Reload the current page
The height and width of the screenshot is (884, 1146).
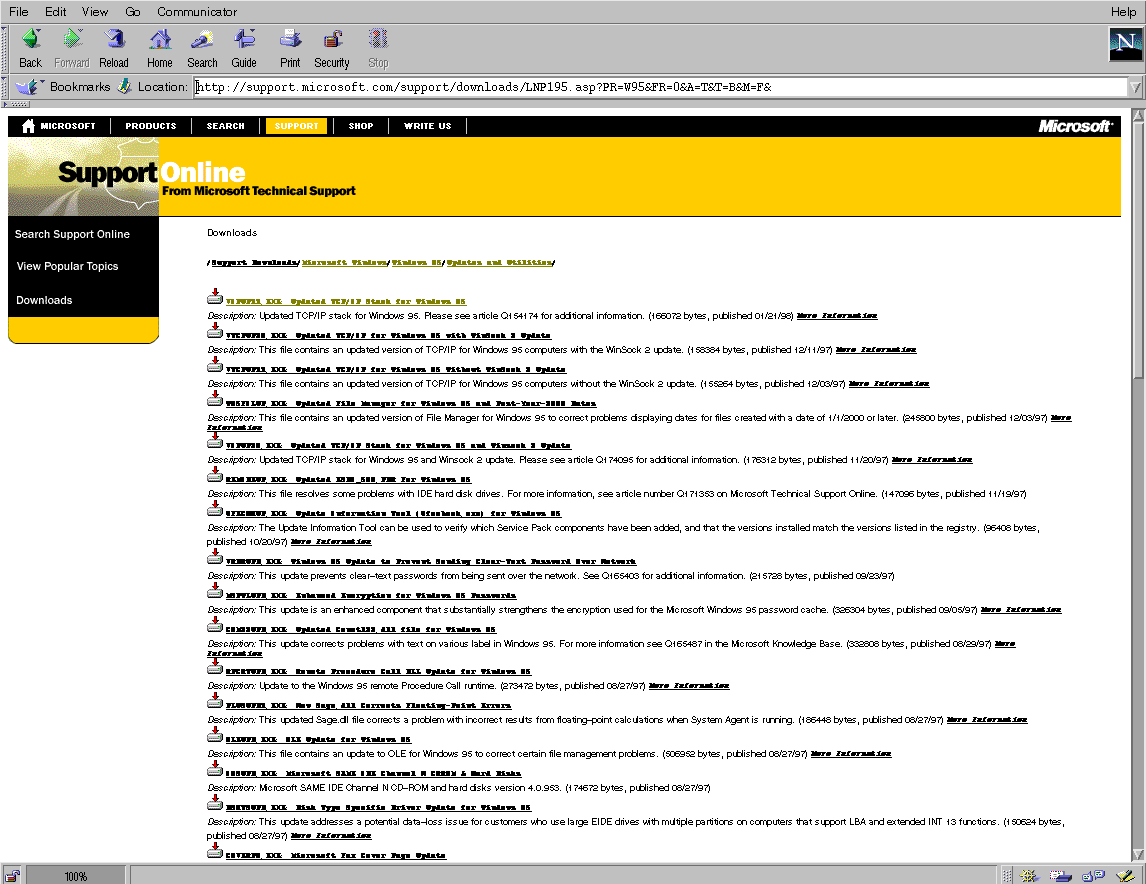[x=114, y=47]
